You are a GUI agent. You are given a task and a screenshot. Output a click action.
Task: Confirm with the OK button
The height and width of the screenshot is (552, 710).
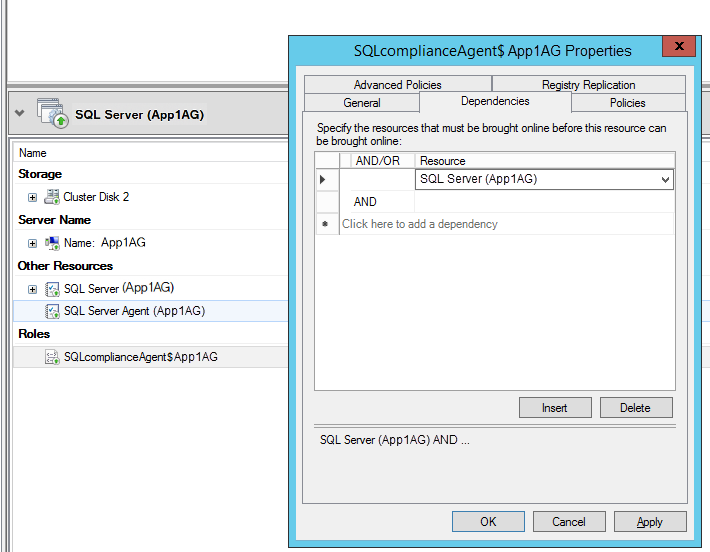[x=488, y=522]
